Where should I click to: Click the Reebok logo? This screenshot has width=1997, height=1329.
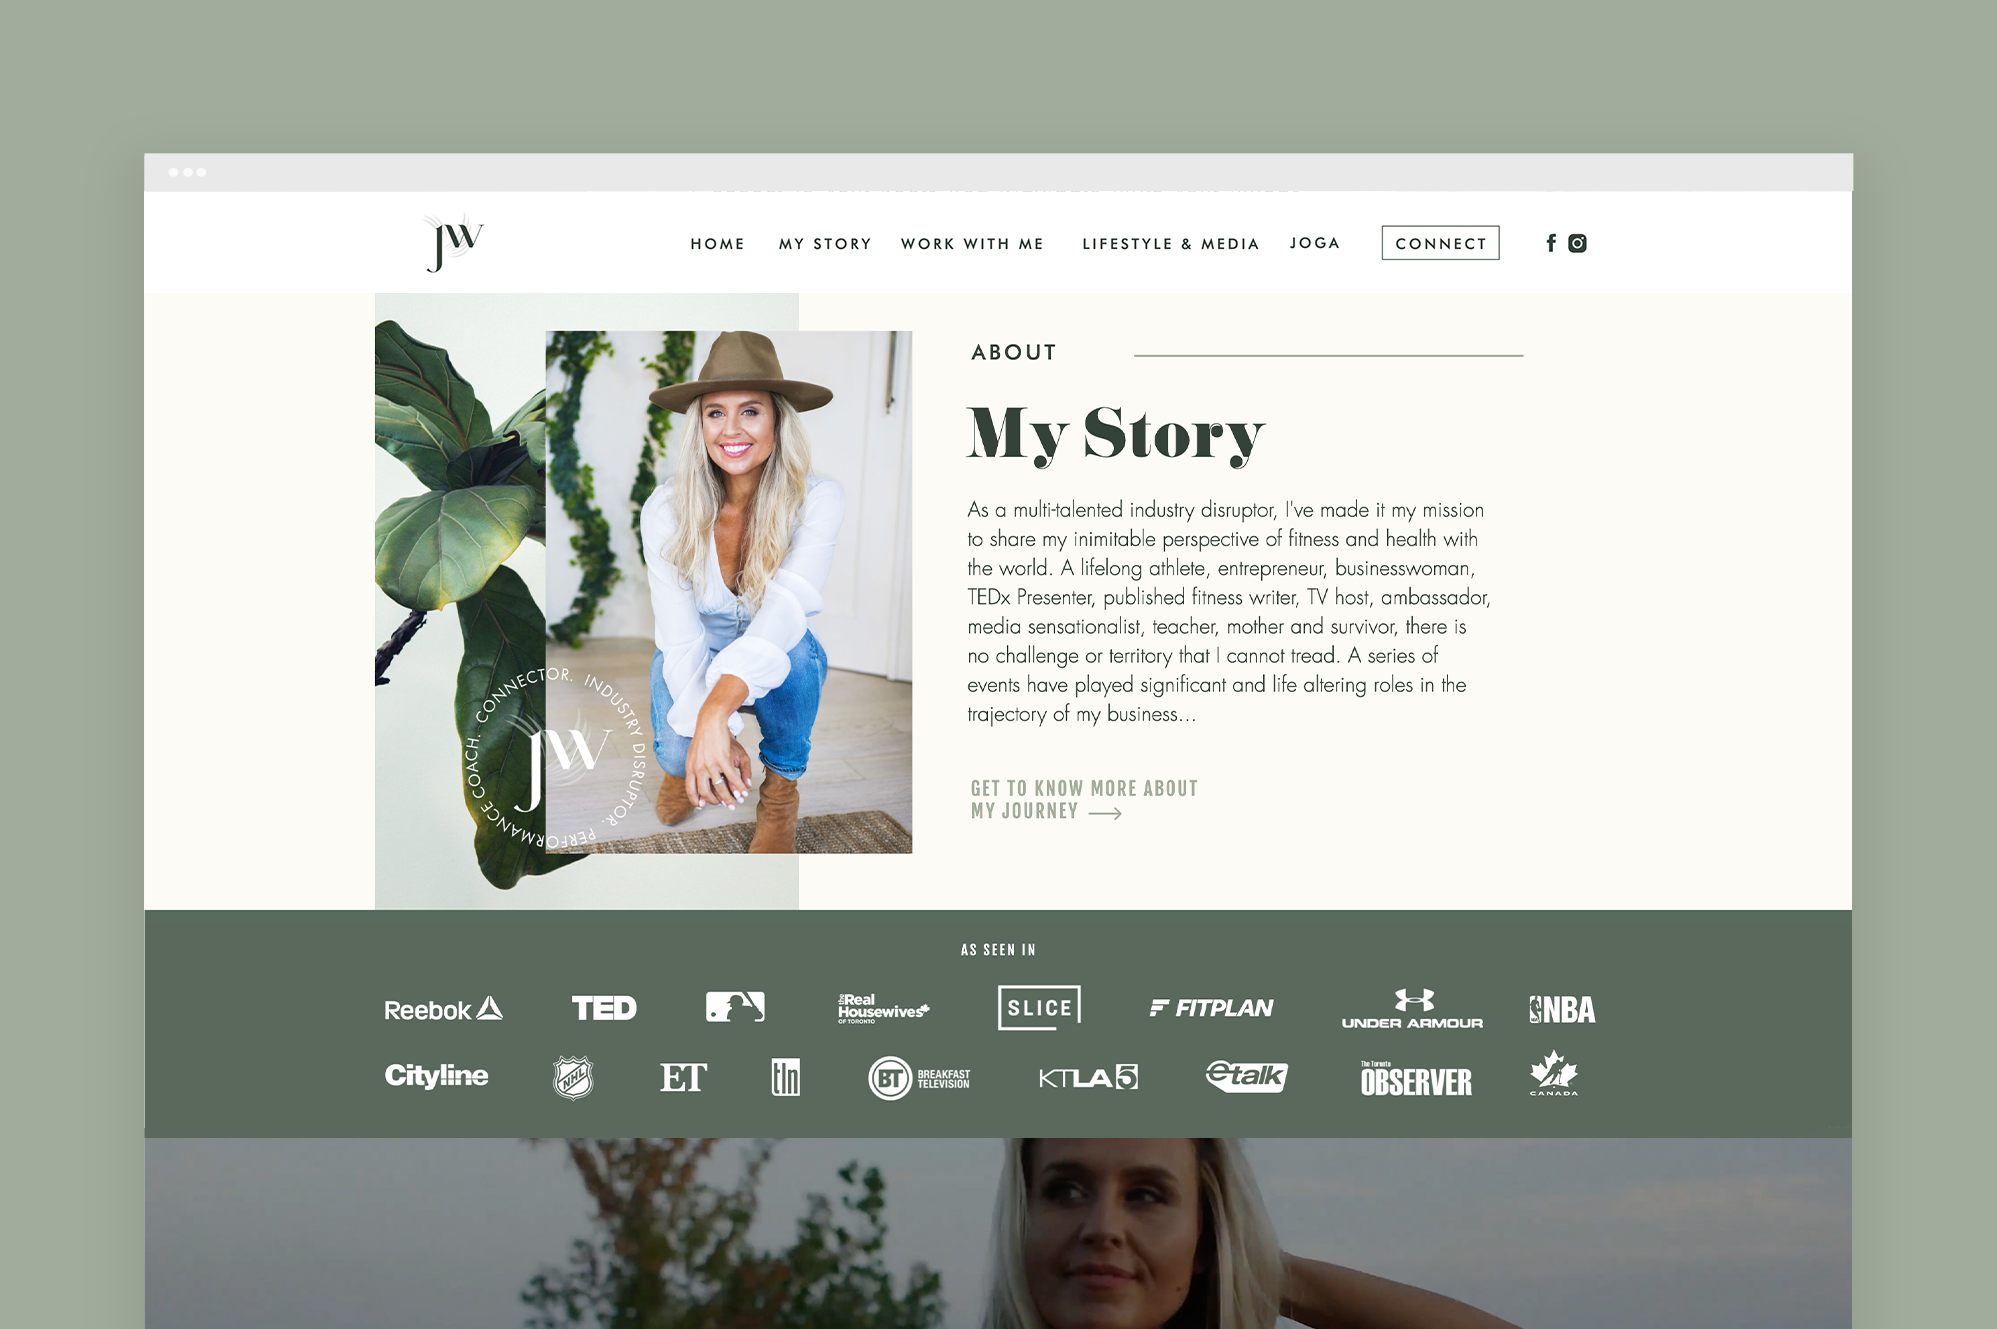[x=443, y=1009]
